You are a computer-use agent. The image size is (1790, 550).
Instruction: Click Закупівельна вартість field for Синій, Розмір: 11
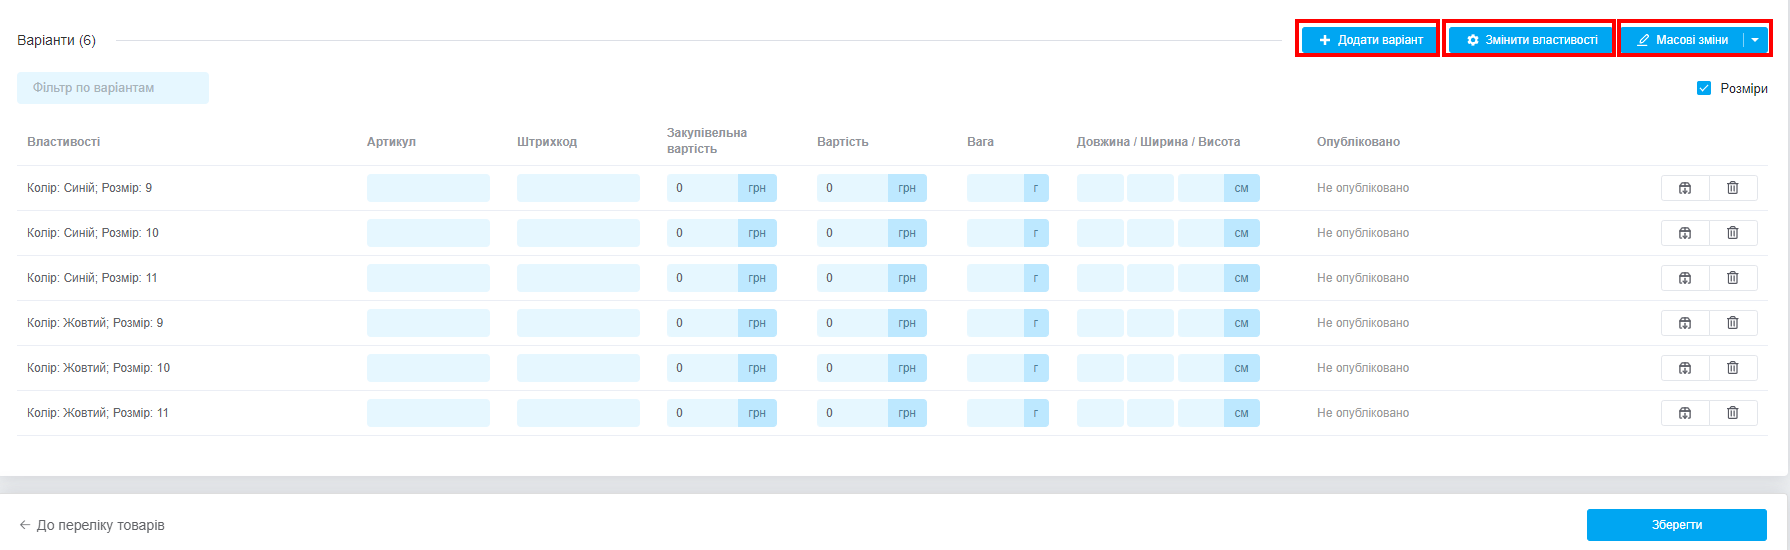[702, 278]
